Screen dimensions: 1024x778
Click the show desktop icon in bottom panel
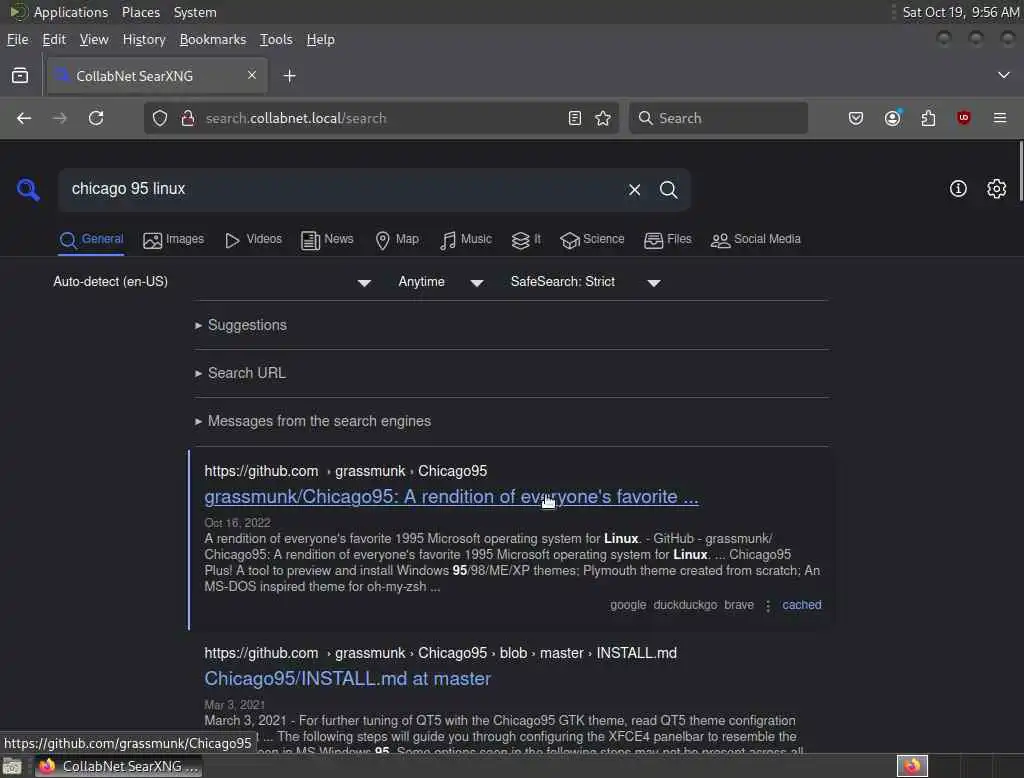pyautogui.click(x=12, y=766)
